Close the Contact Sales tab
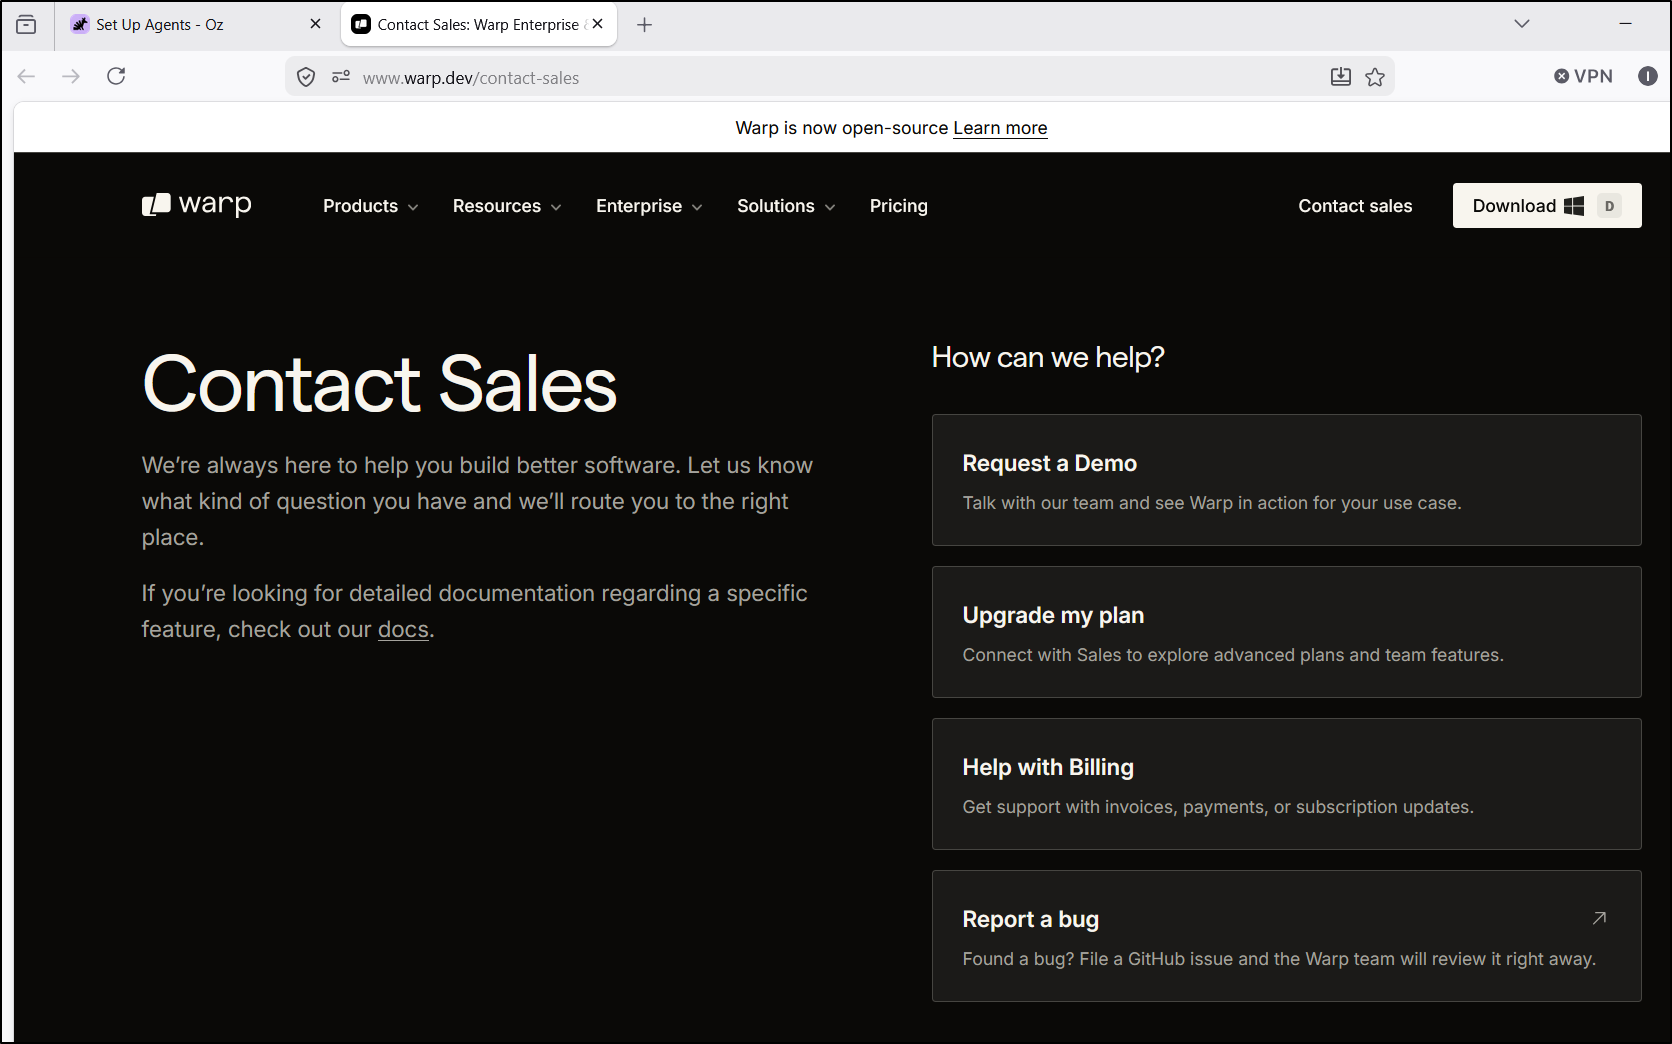 point(598,24)
